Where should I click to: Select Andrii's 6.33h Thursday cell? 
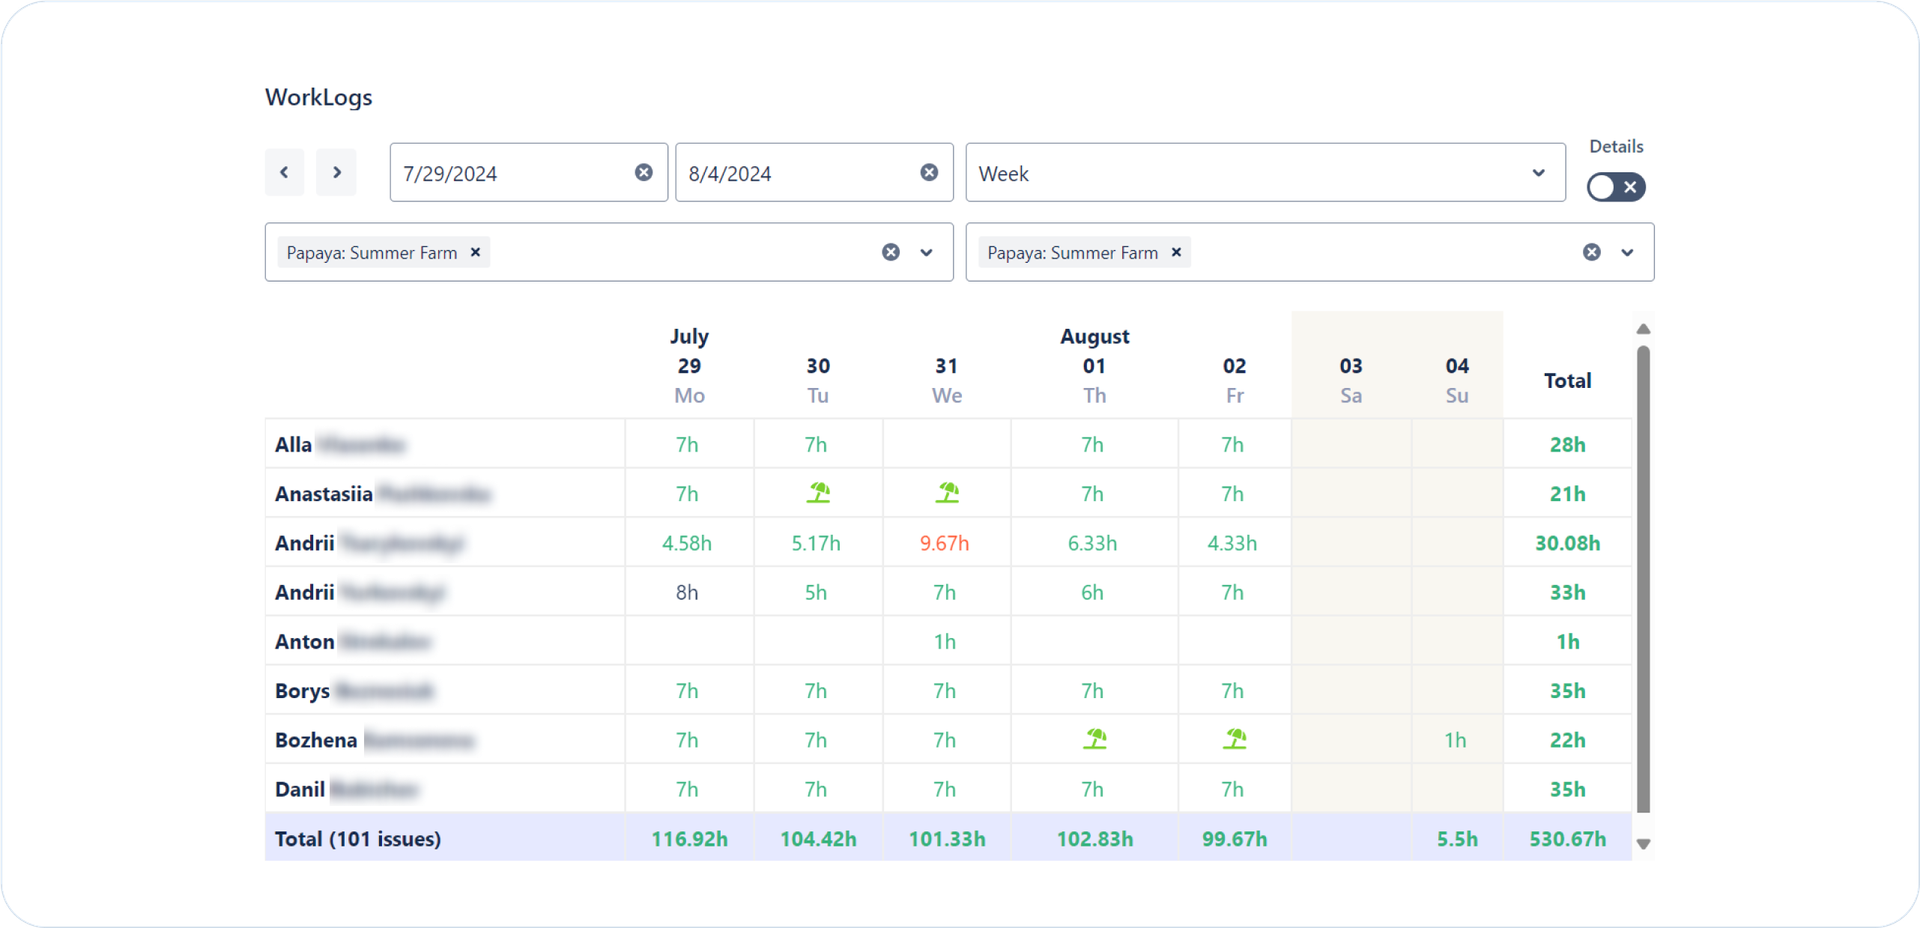pyautogui.click(x=1092, y=543)
